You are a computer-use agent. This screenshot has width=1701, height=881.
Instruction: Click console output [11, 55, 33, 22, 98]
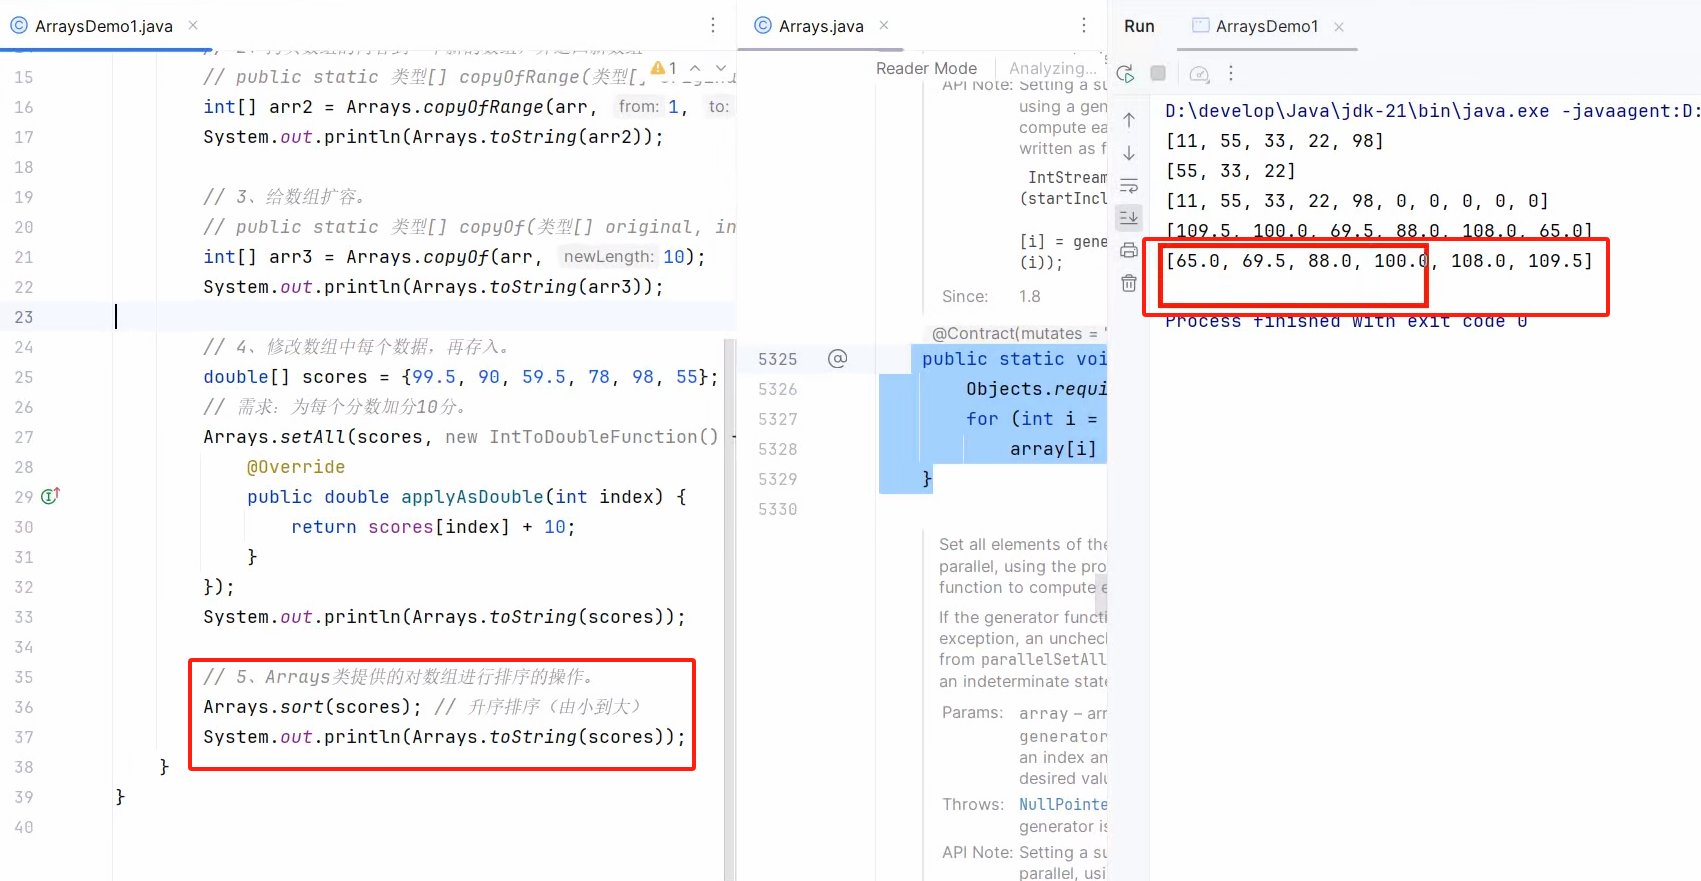coord(1274,141)
